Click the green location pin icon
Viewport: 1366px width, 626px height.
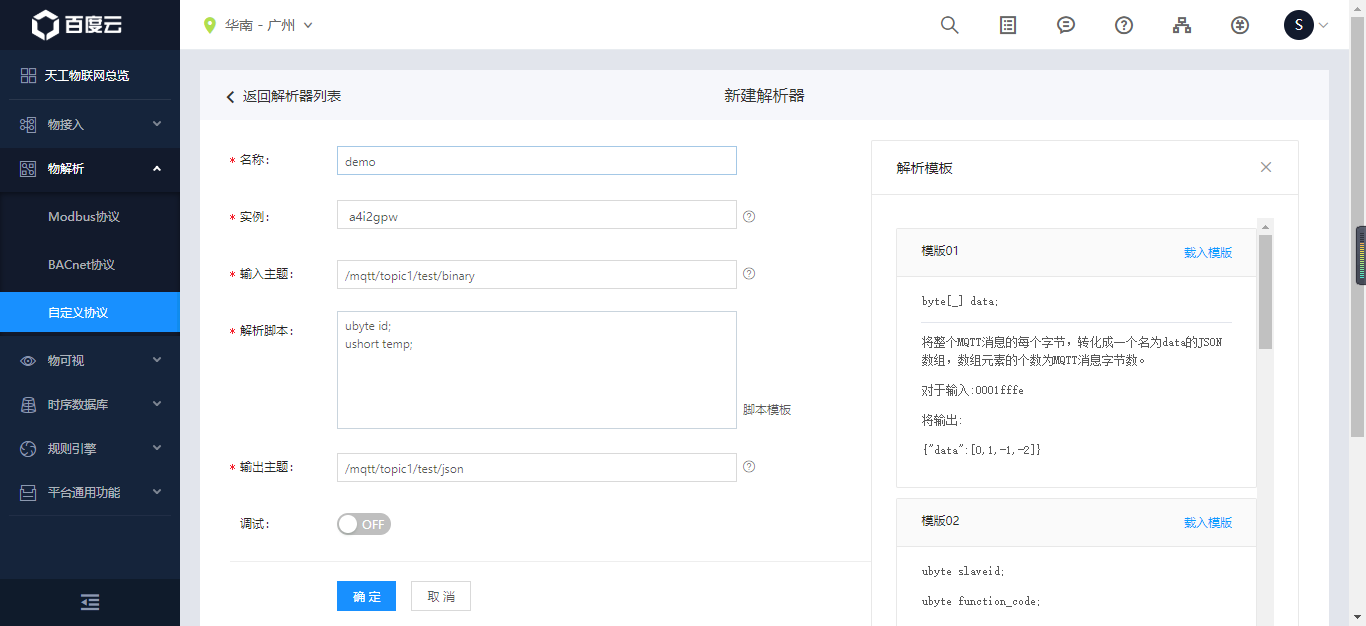(209, 25)
